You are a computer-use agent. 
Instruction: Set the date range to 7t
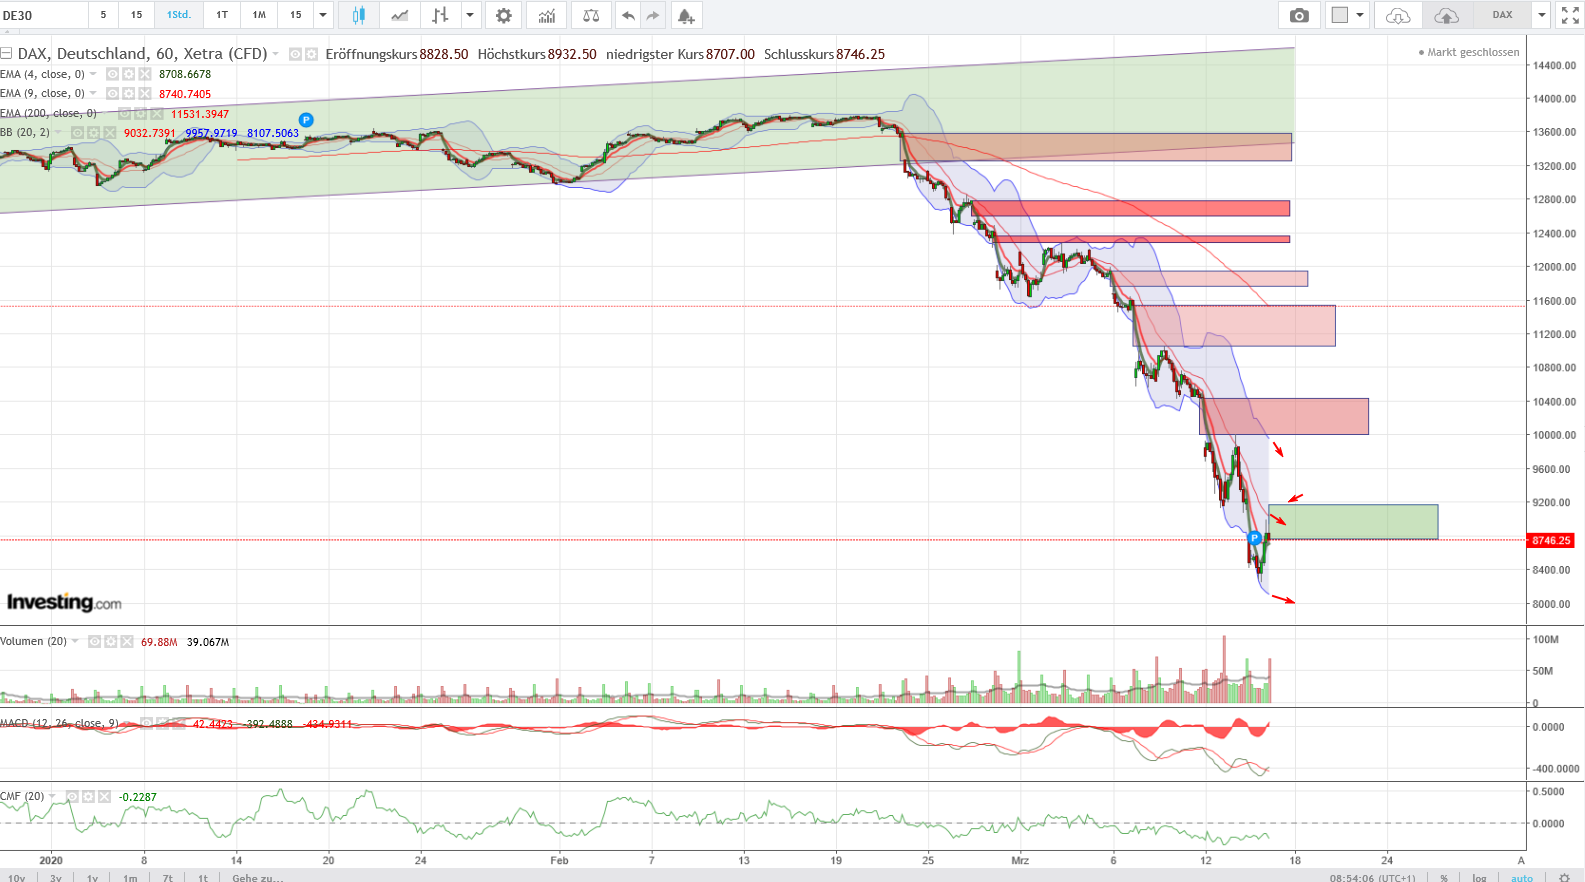(x=168, y=877)
